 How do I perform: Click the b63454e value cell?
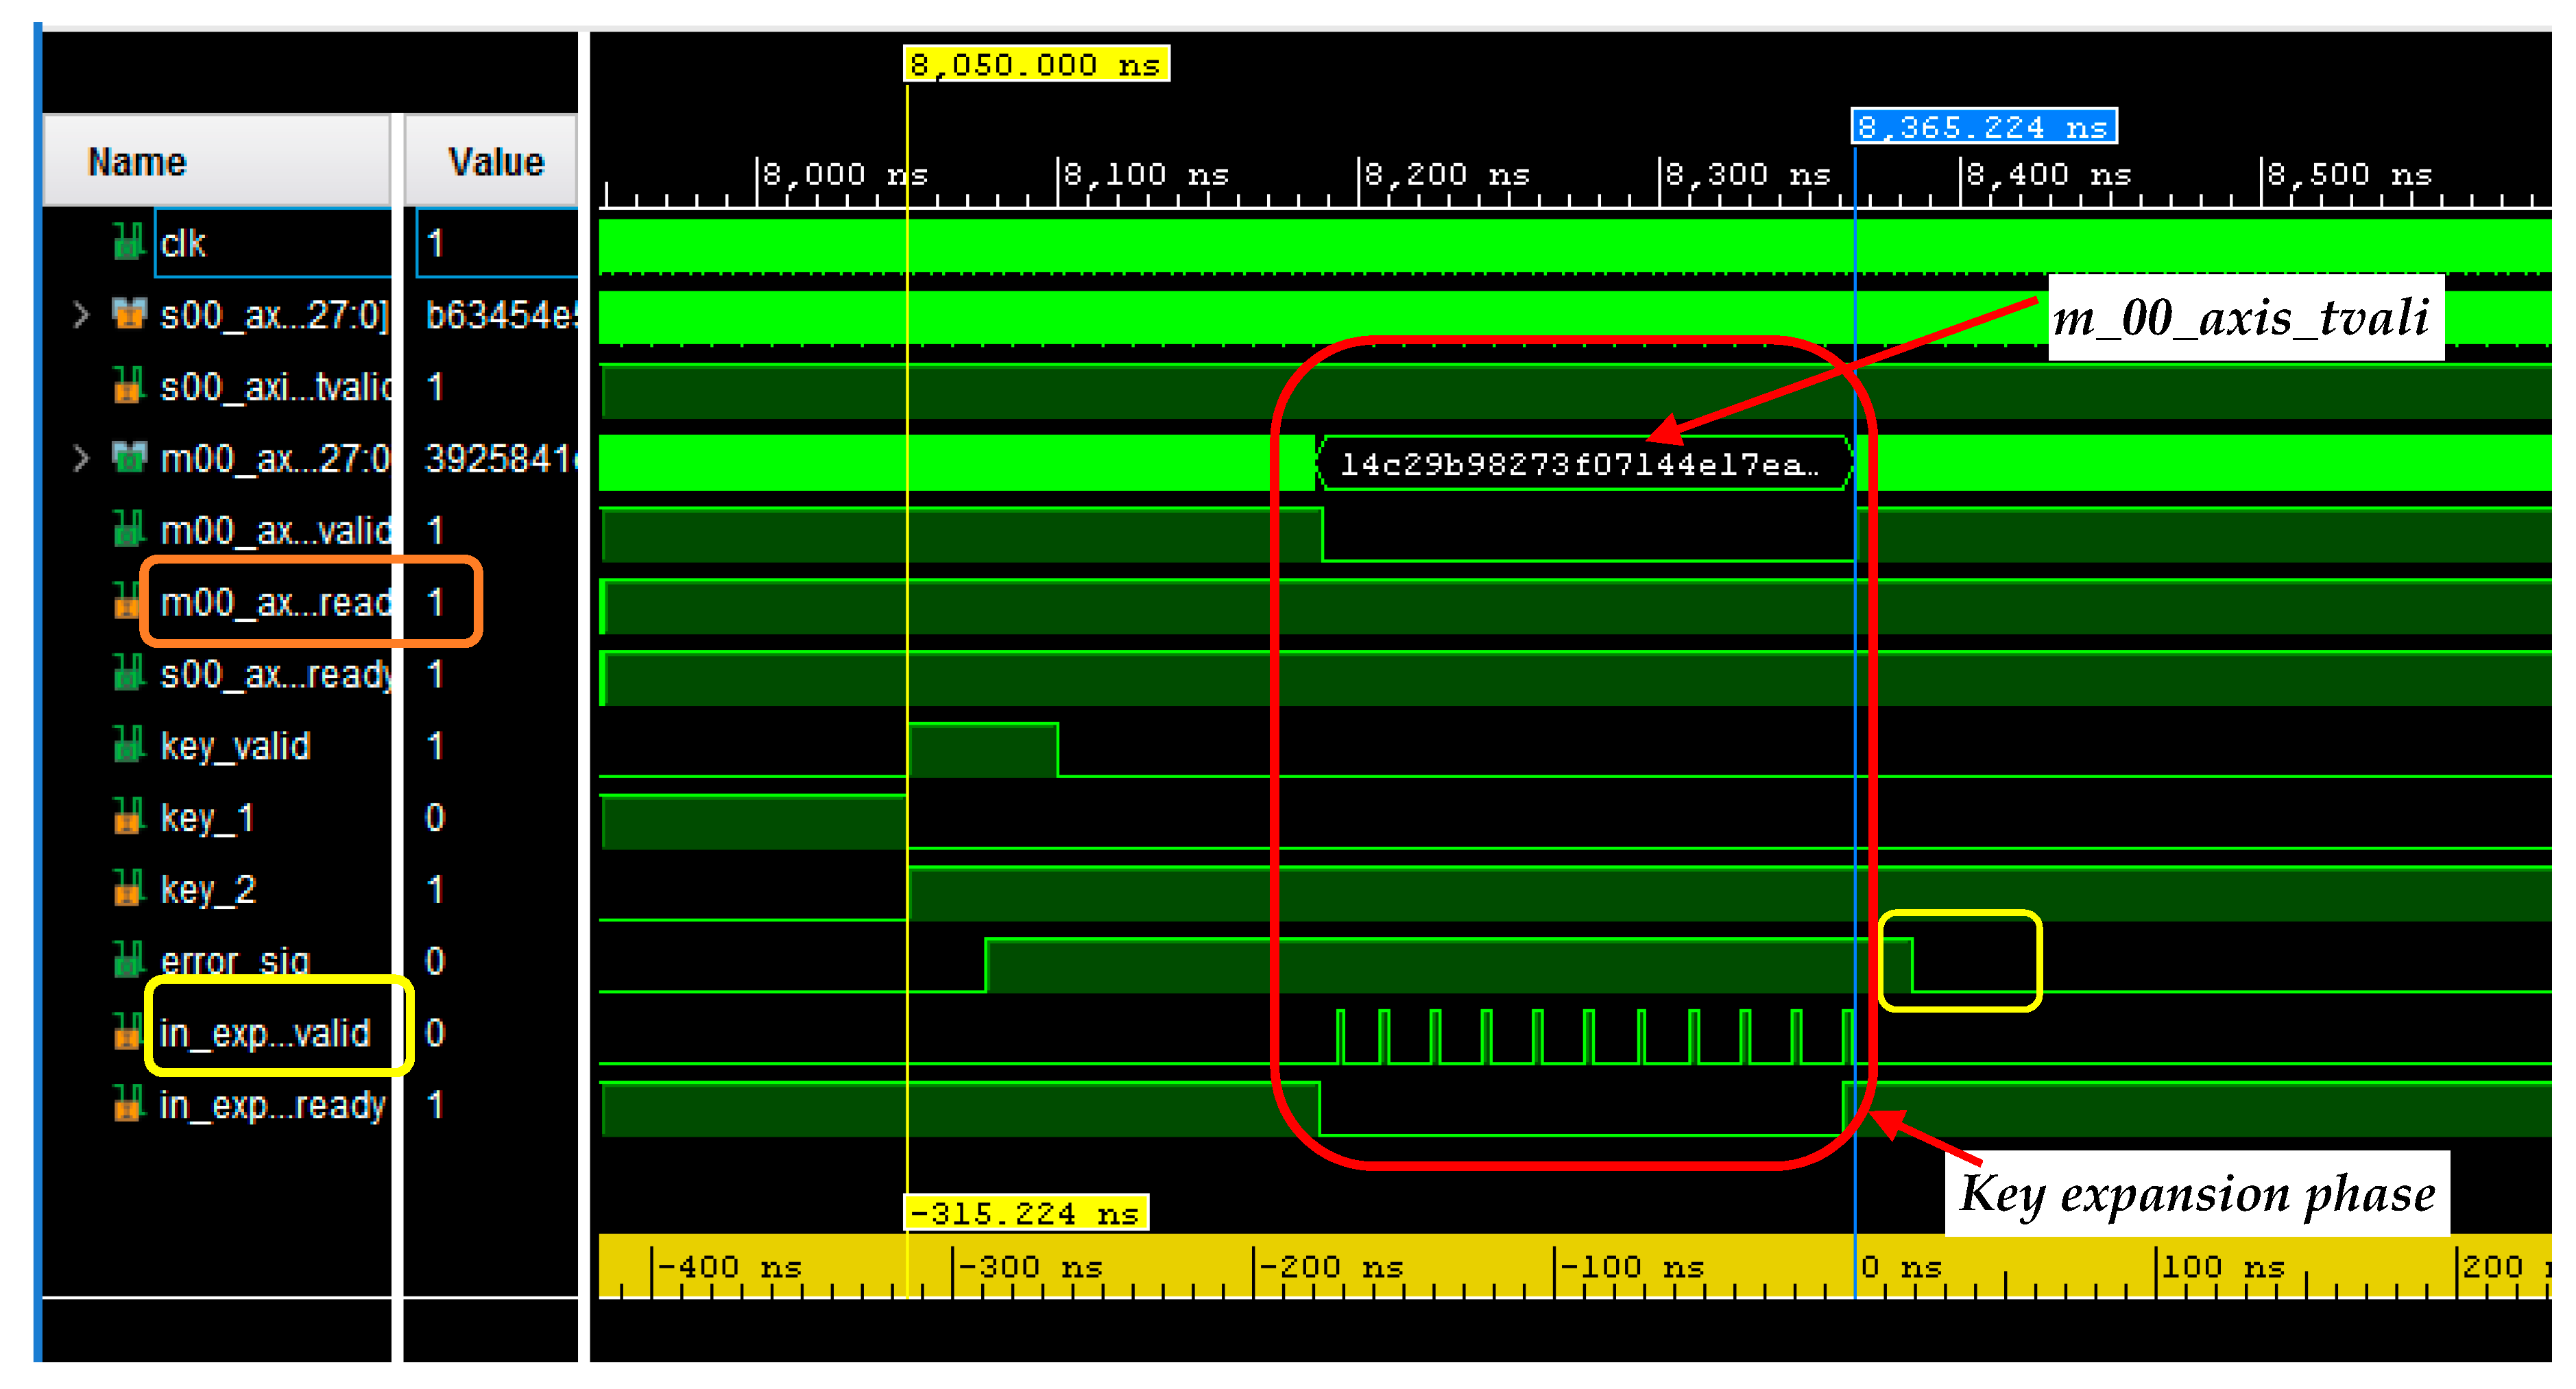[x=501, y=315]
